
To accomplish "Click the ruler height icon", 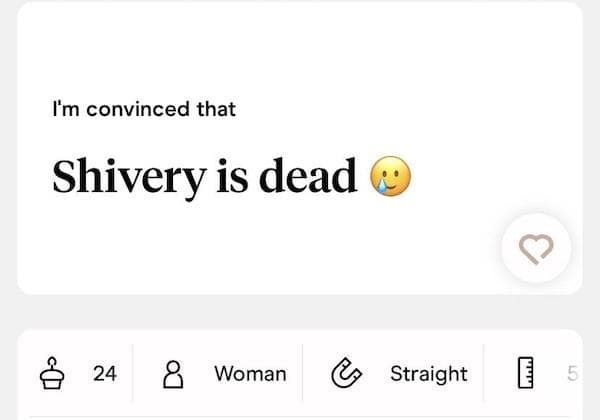I will tap(525, 374).
